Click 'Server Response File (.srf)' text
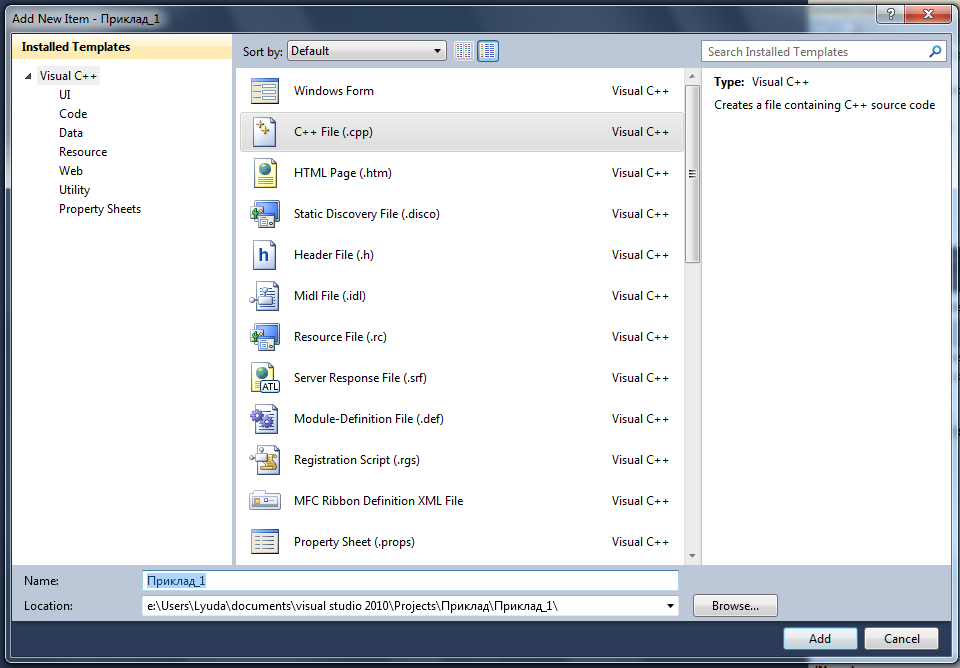The height and width of the screenshot is (668, 960). 360,378
